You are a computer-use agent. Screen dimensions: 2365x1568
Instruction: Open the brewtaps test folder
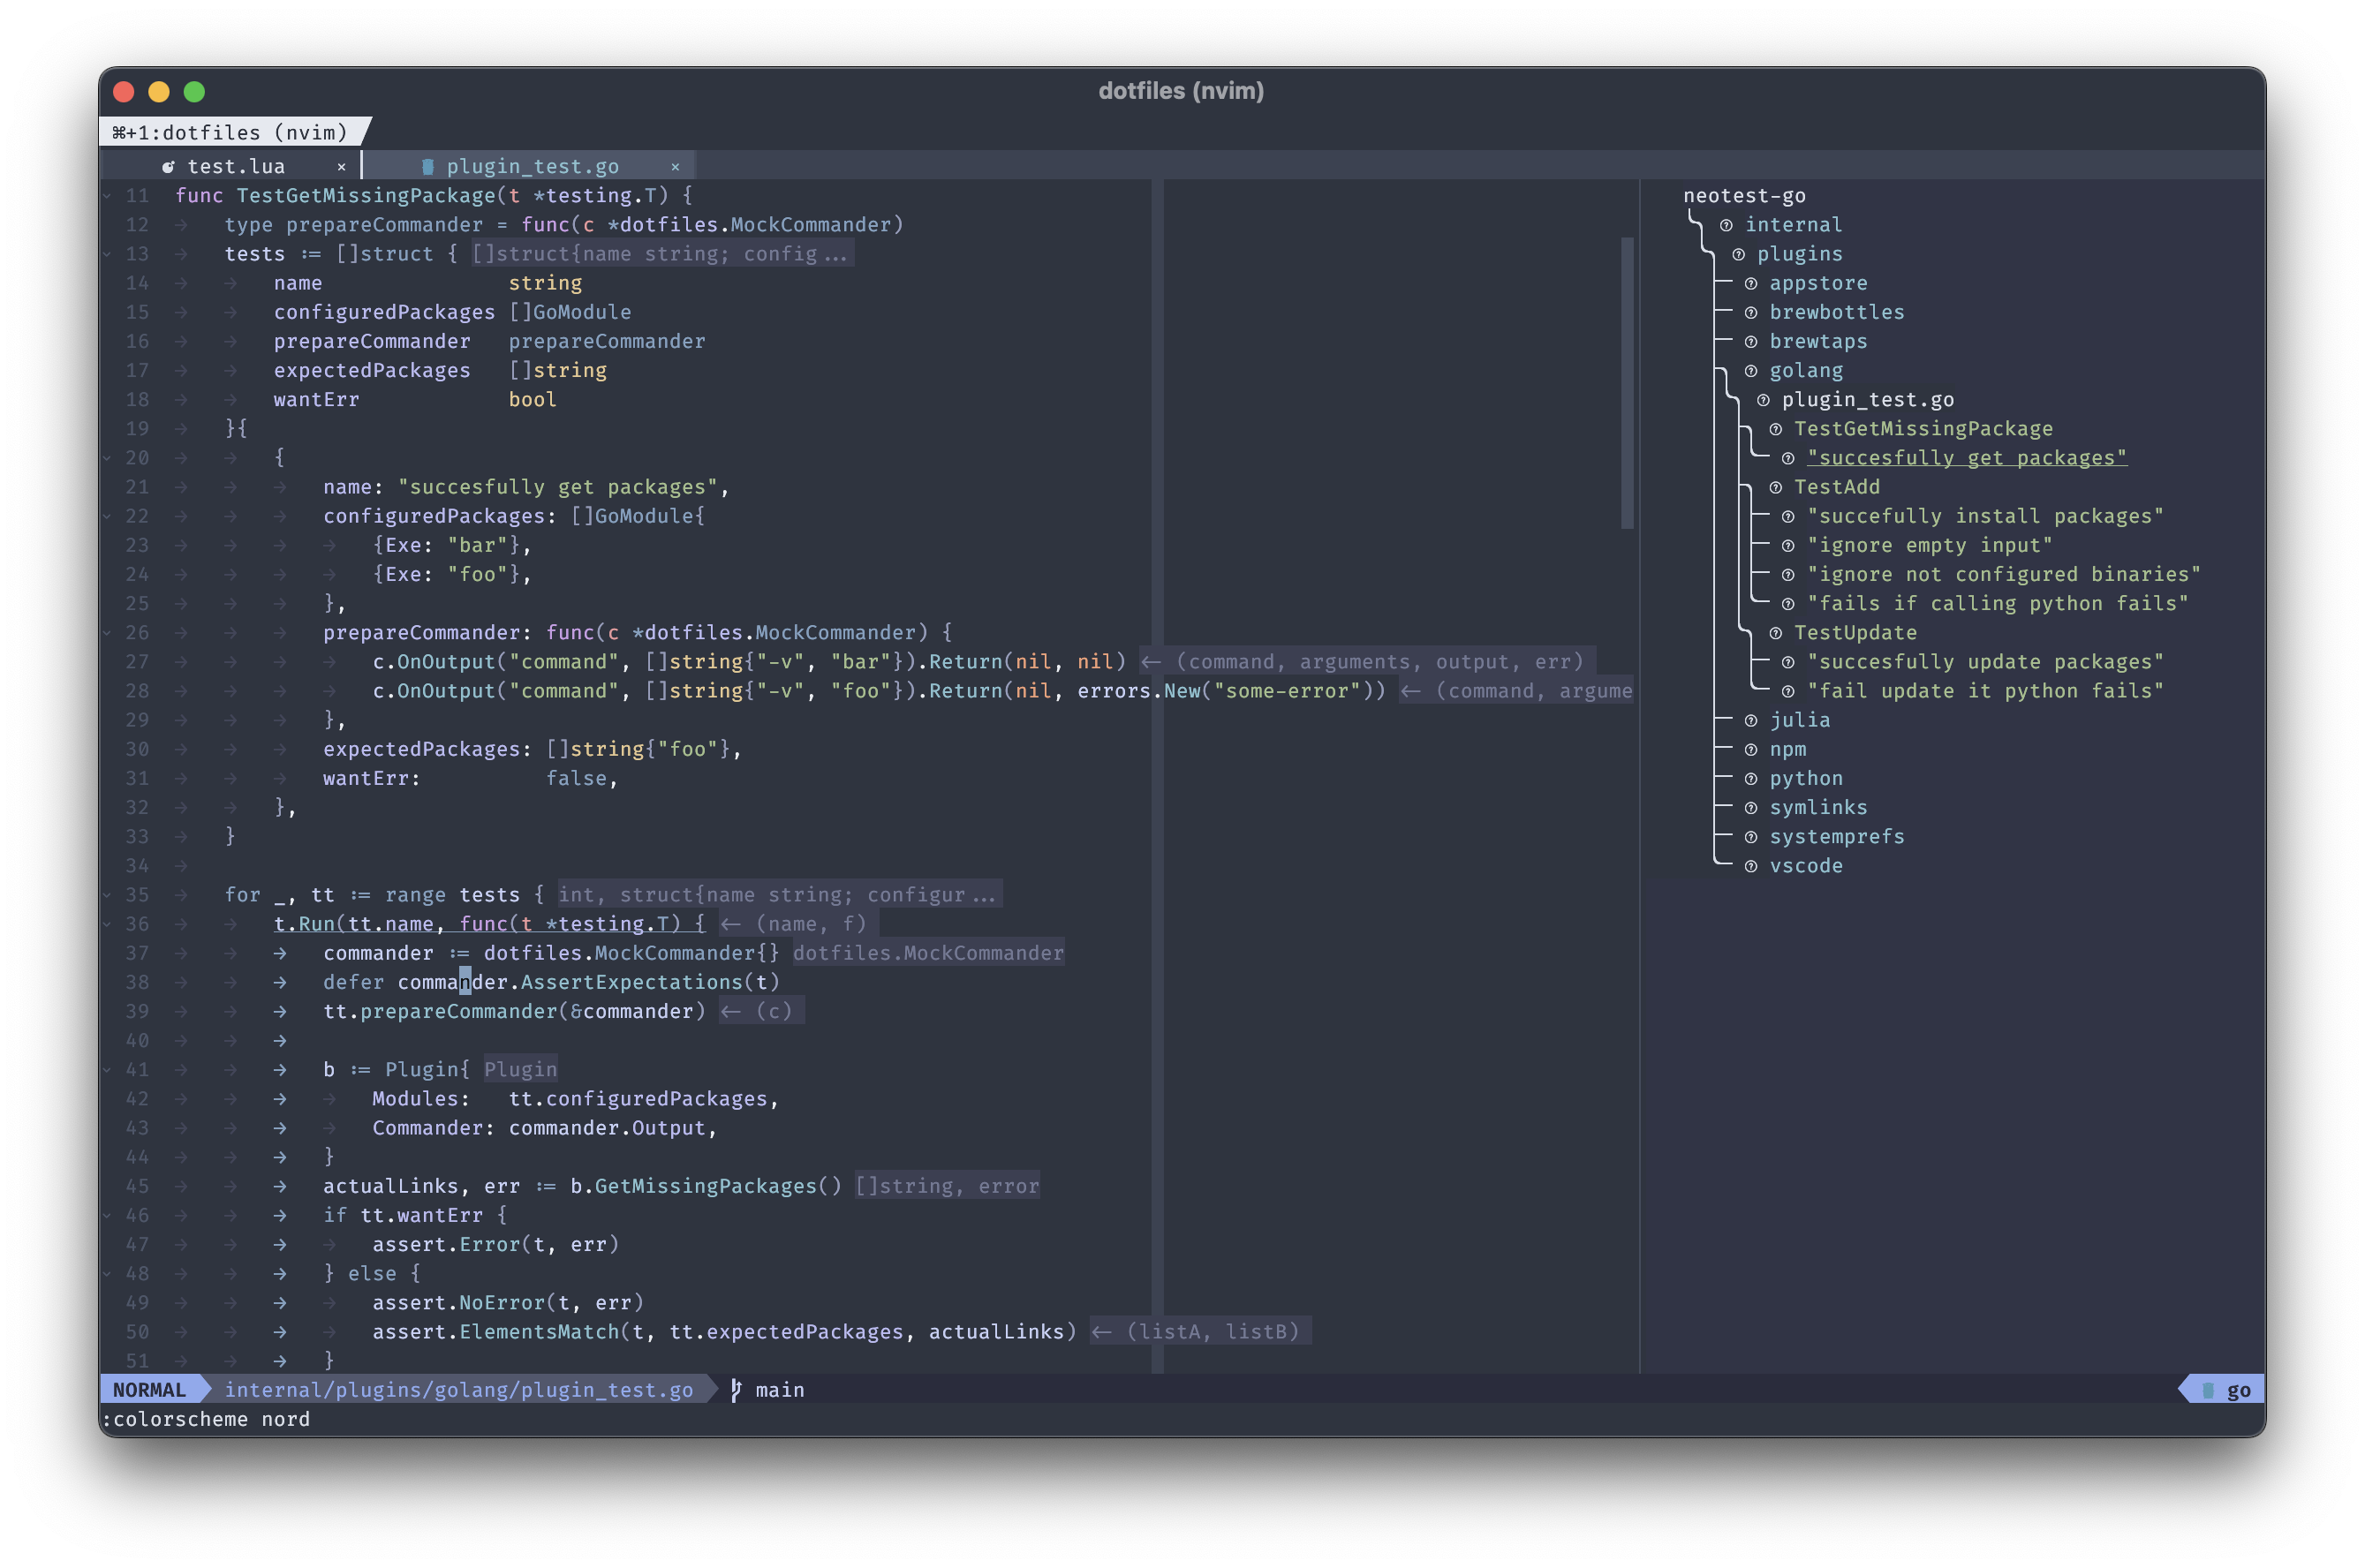point(1818,341)
